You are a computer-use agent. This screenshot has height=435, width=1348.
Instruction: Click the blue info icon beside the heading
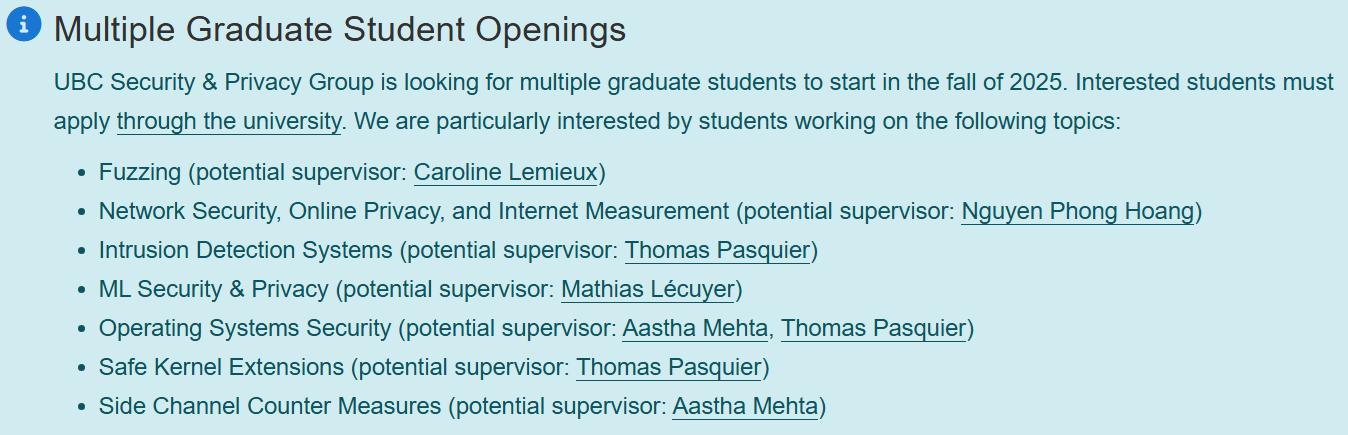(24, 24)
